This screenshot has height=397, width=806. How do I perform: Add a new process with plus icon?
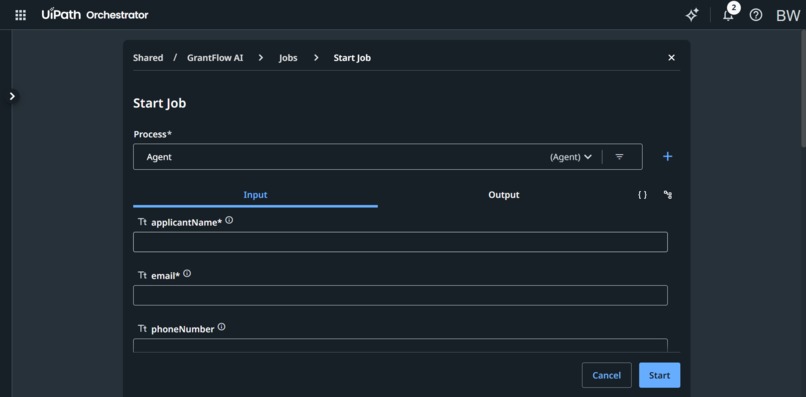[667, 157]
